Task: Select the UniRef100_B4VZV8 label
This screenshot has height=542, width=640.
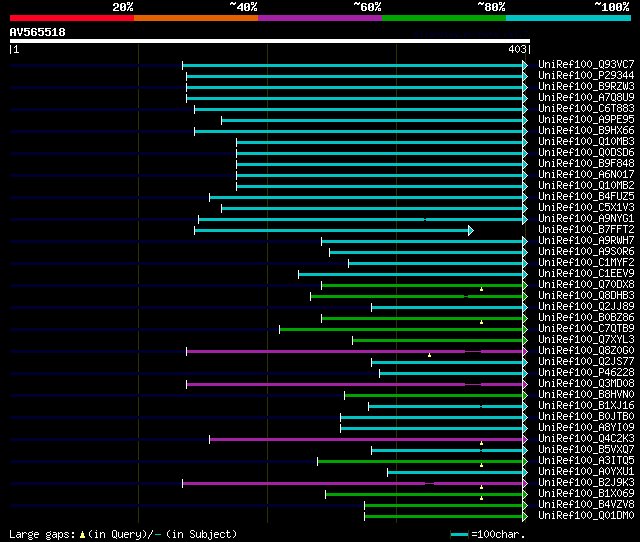Action: 586,505
